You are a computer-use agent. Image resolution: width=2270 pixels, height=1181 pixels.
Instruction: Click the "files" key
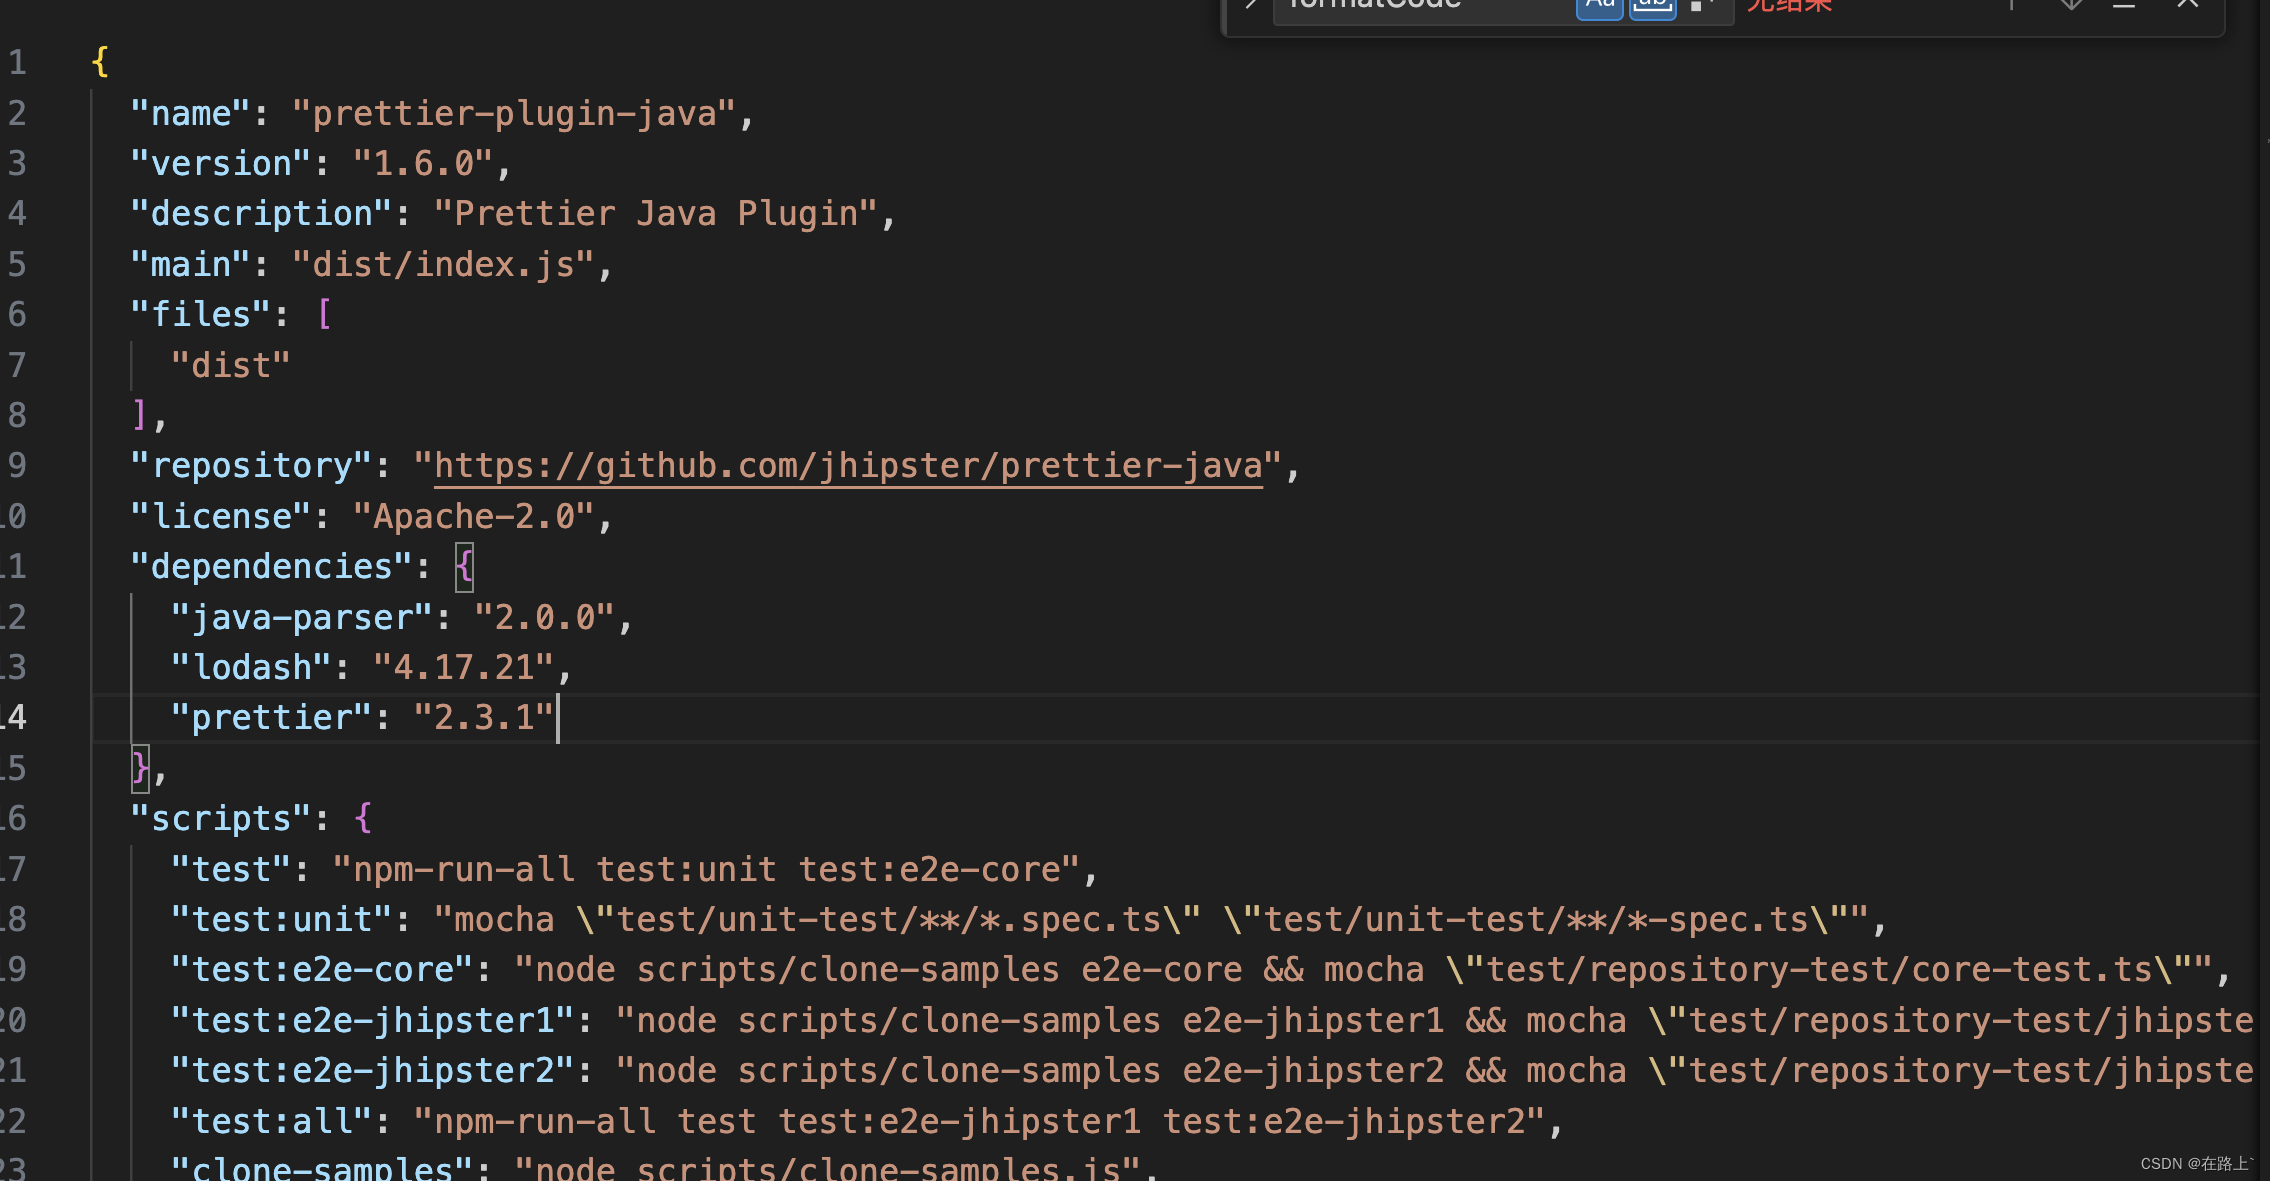(x=200, y=315)
